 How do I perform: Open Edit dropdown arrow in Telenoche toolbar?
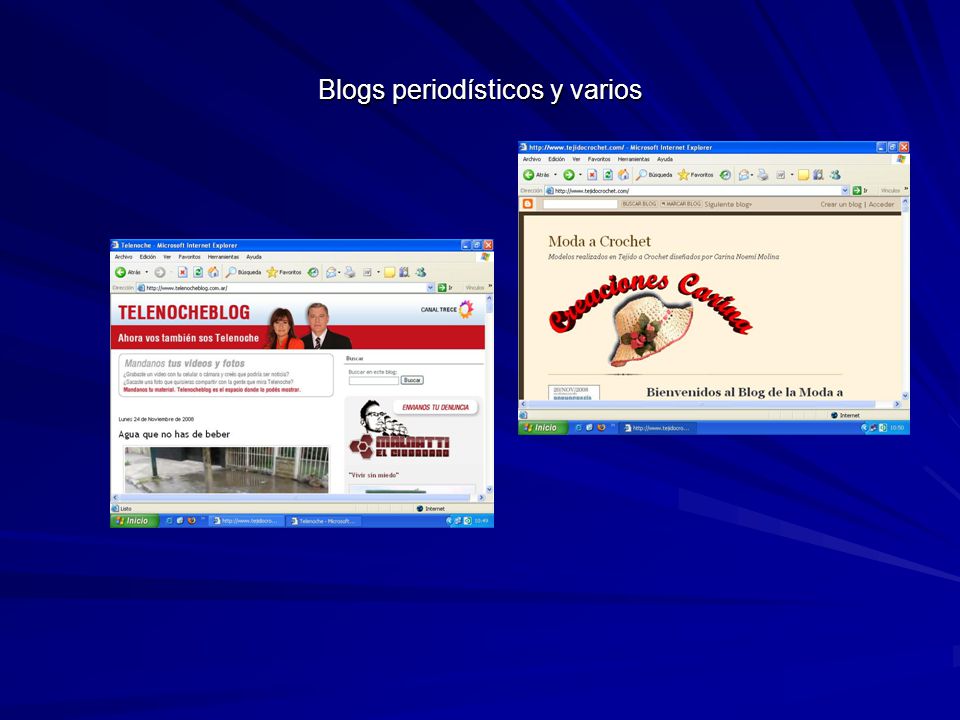click(378, 272)
